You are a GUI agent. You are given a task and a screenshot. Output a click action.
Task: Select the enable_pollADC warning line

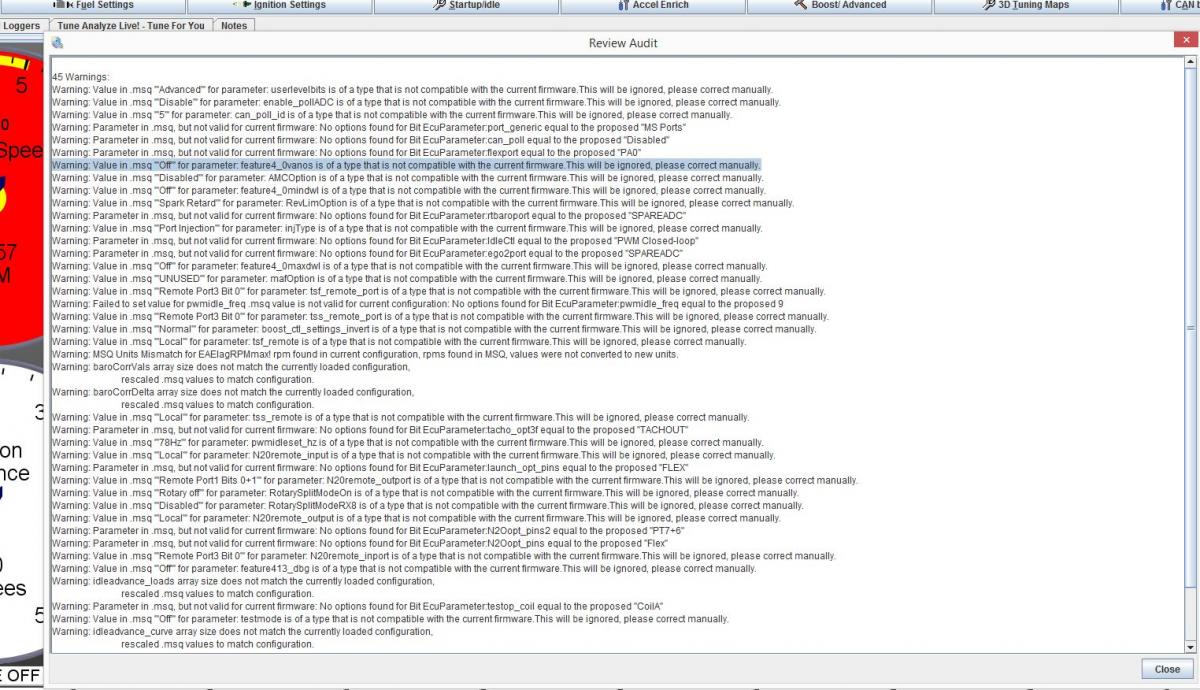[x=416, y=102]
